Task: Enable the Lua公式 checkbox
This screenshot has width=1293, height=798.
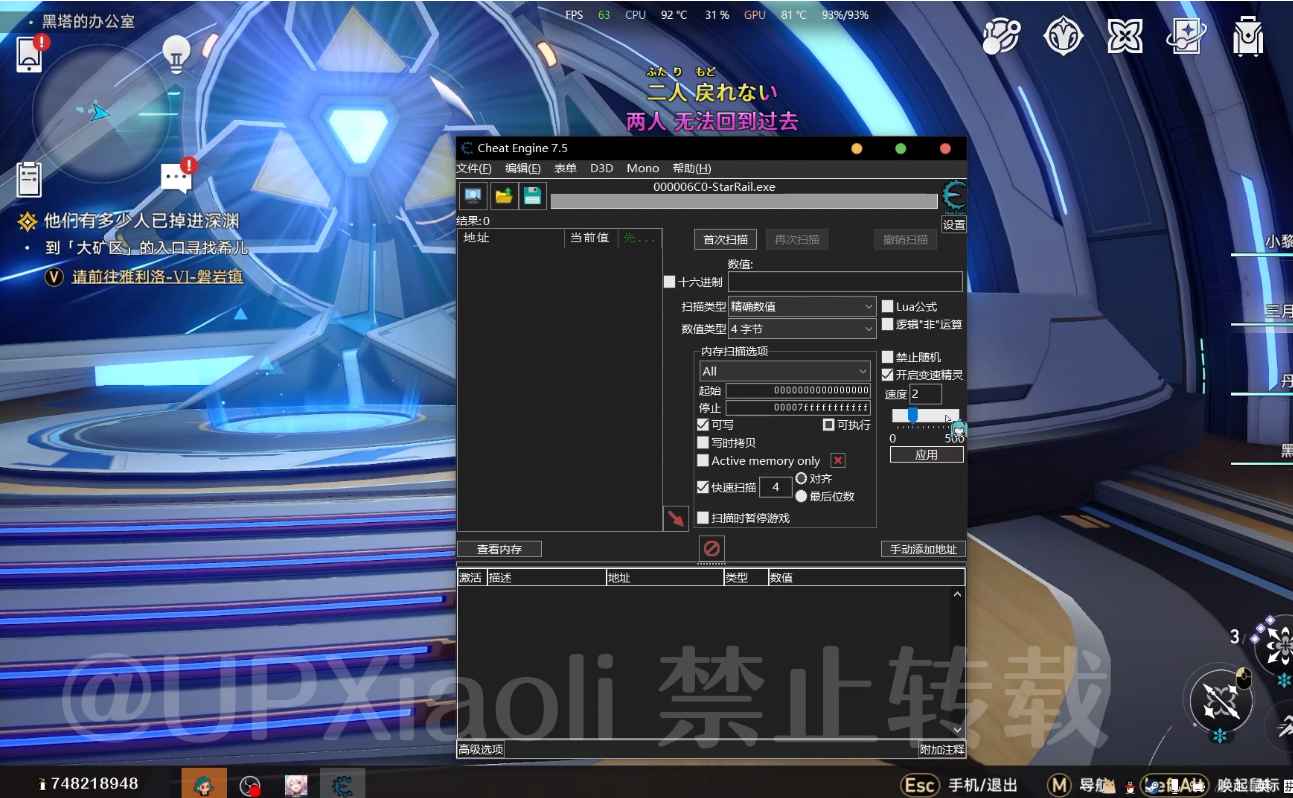Action: [887, 306]
